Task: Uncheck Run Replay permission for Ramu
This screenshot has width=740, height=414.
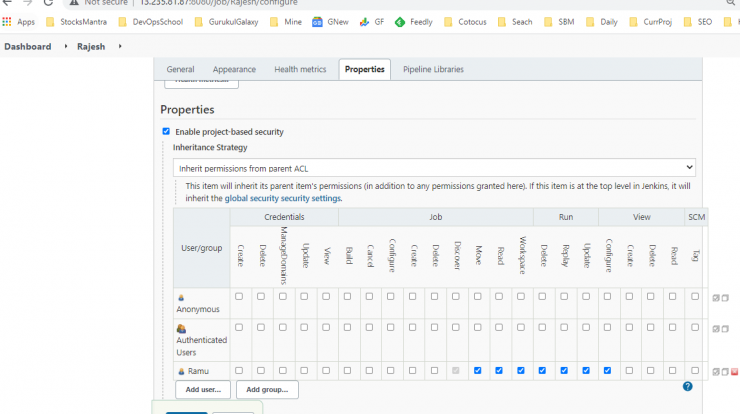Action: coord(564,371)
